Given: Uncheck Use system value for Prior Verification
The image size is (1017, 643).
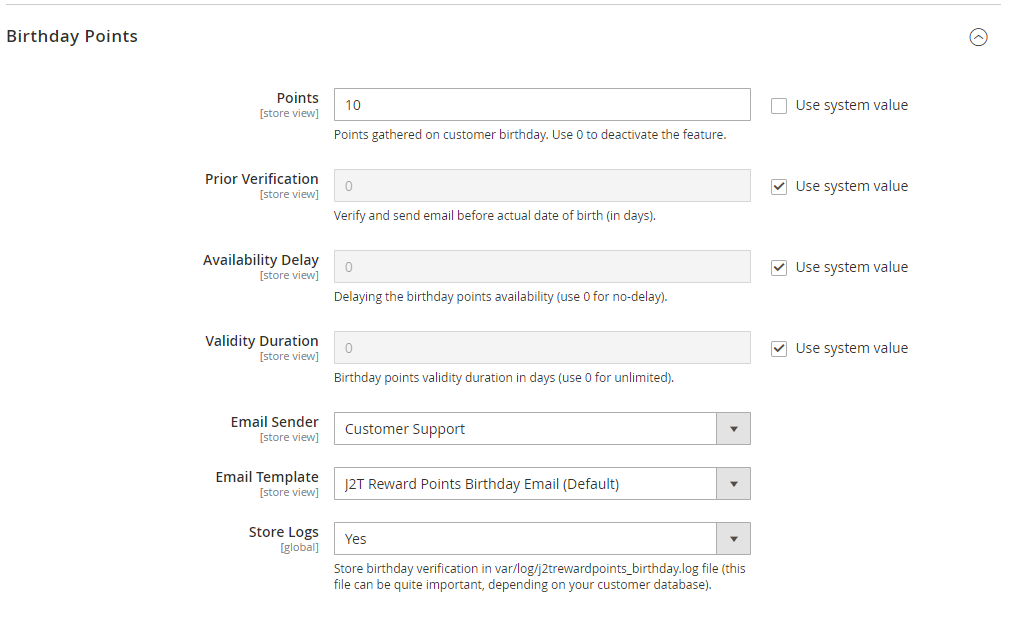Looking at the screenshot, I should tap(779, 186).
